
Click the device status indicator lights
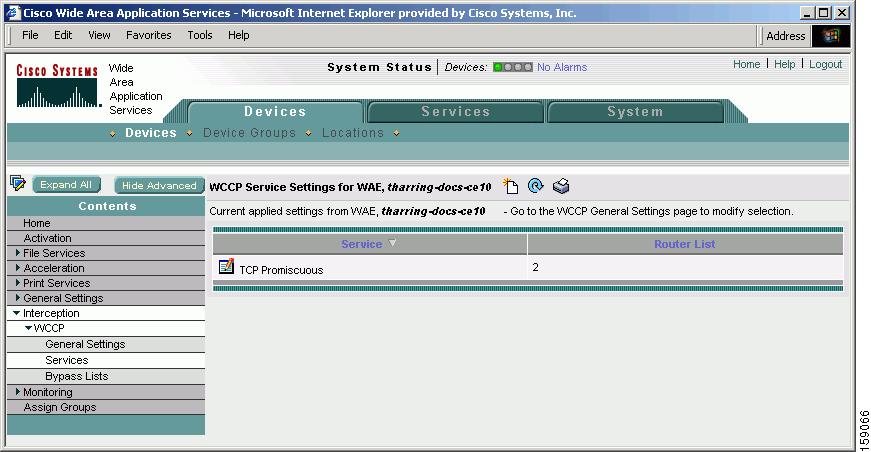[x=513, y=67]
